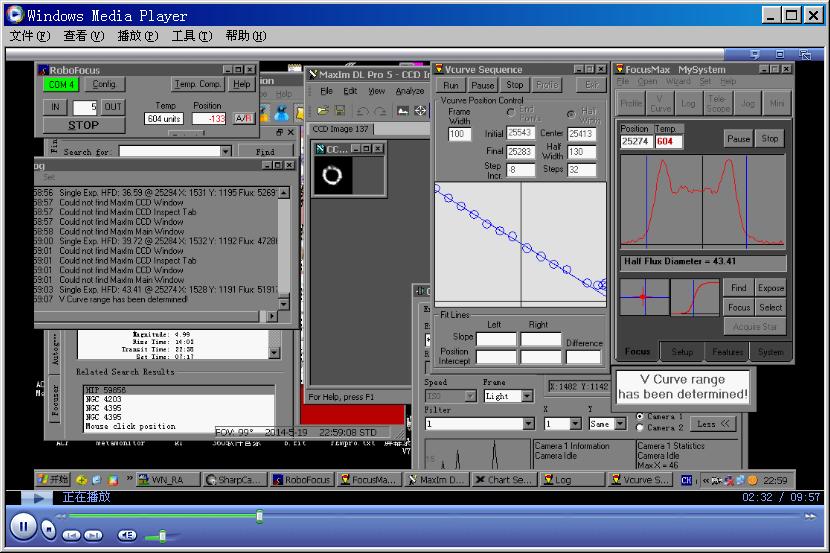Screen dimensions: 830x553
Task: Click the media player volume slider
Action: pos(163,536)
